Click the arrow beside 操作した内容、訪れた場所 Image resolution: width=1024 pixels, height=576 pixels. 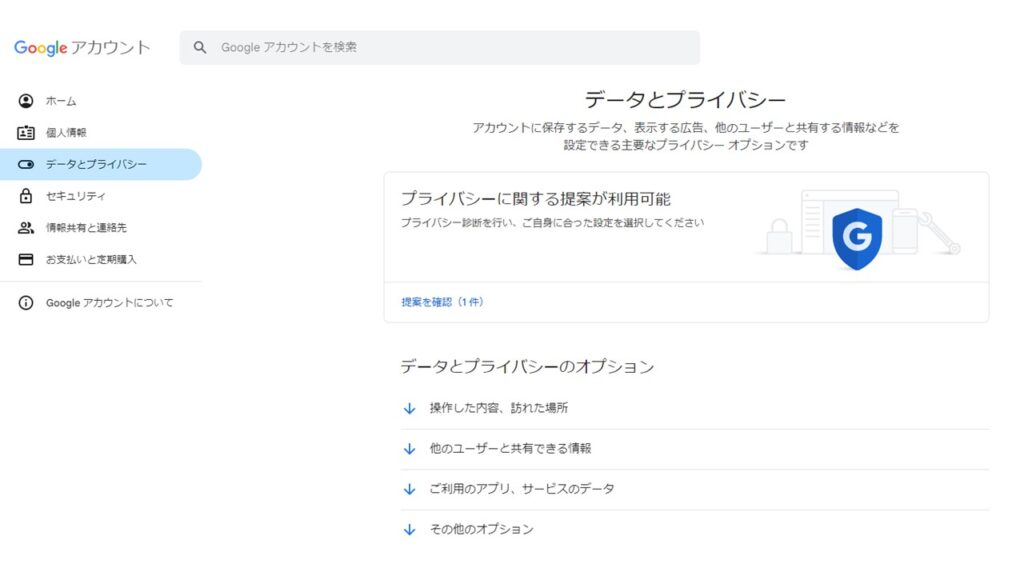pyautogui.click(x=409, y=408)
